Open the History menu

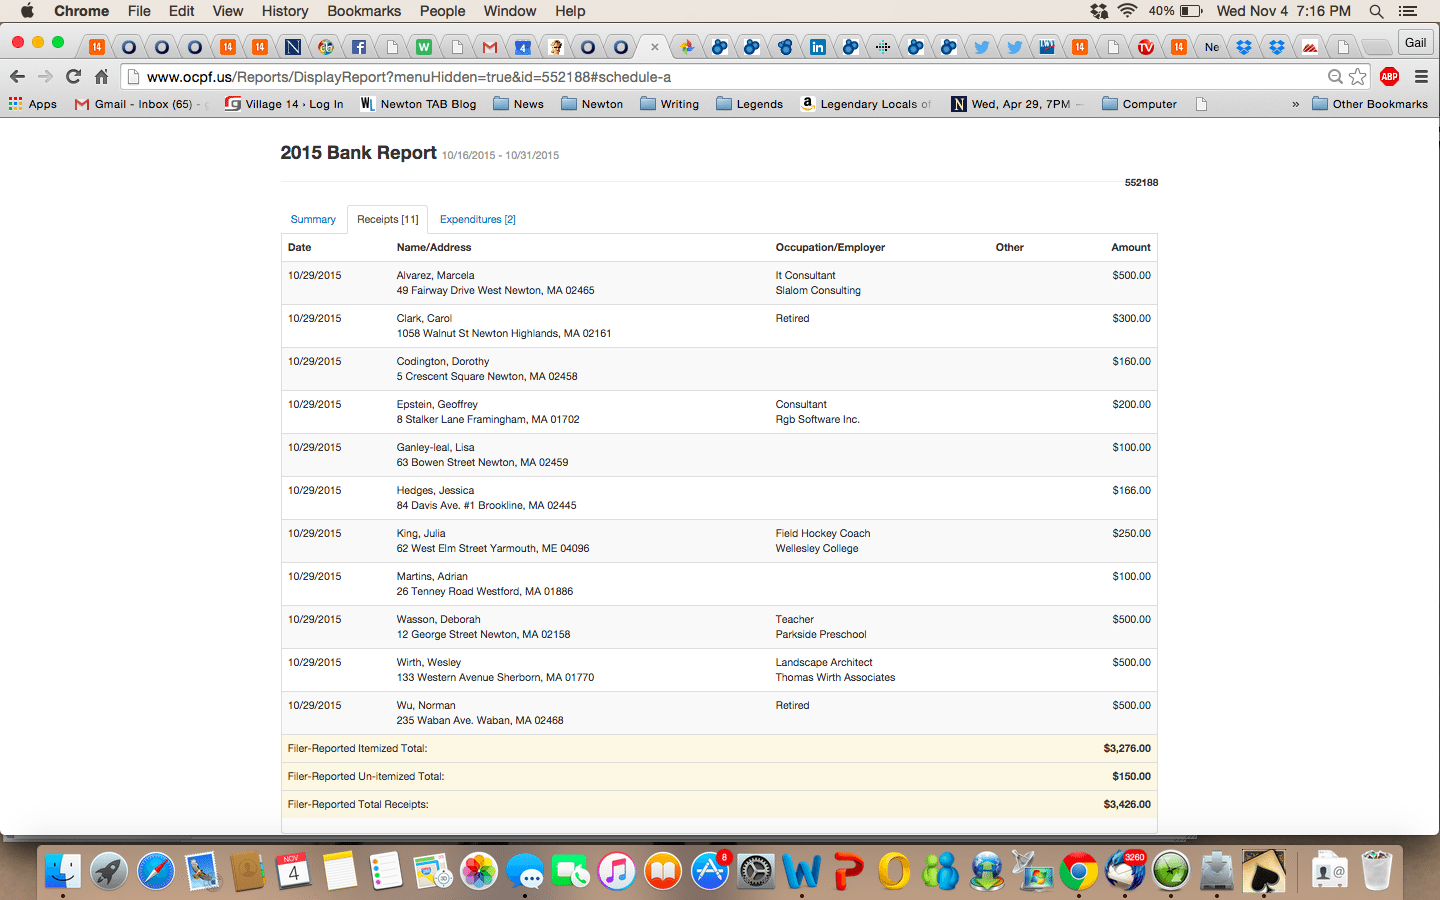(284, 11)
